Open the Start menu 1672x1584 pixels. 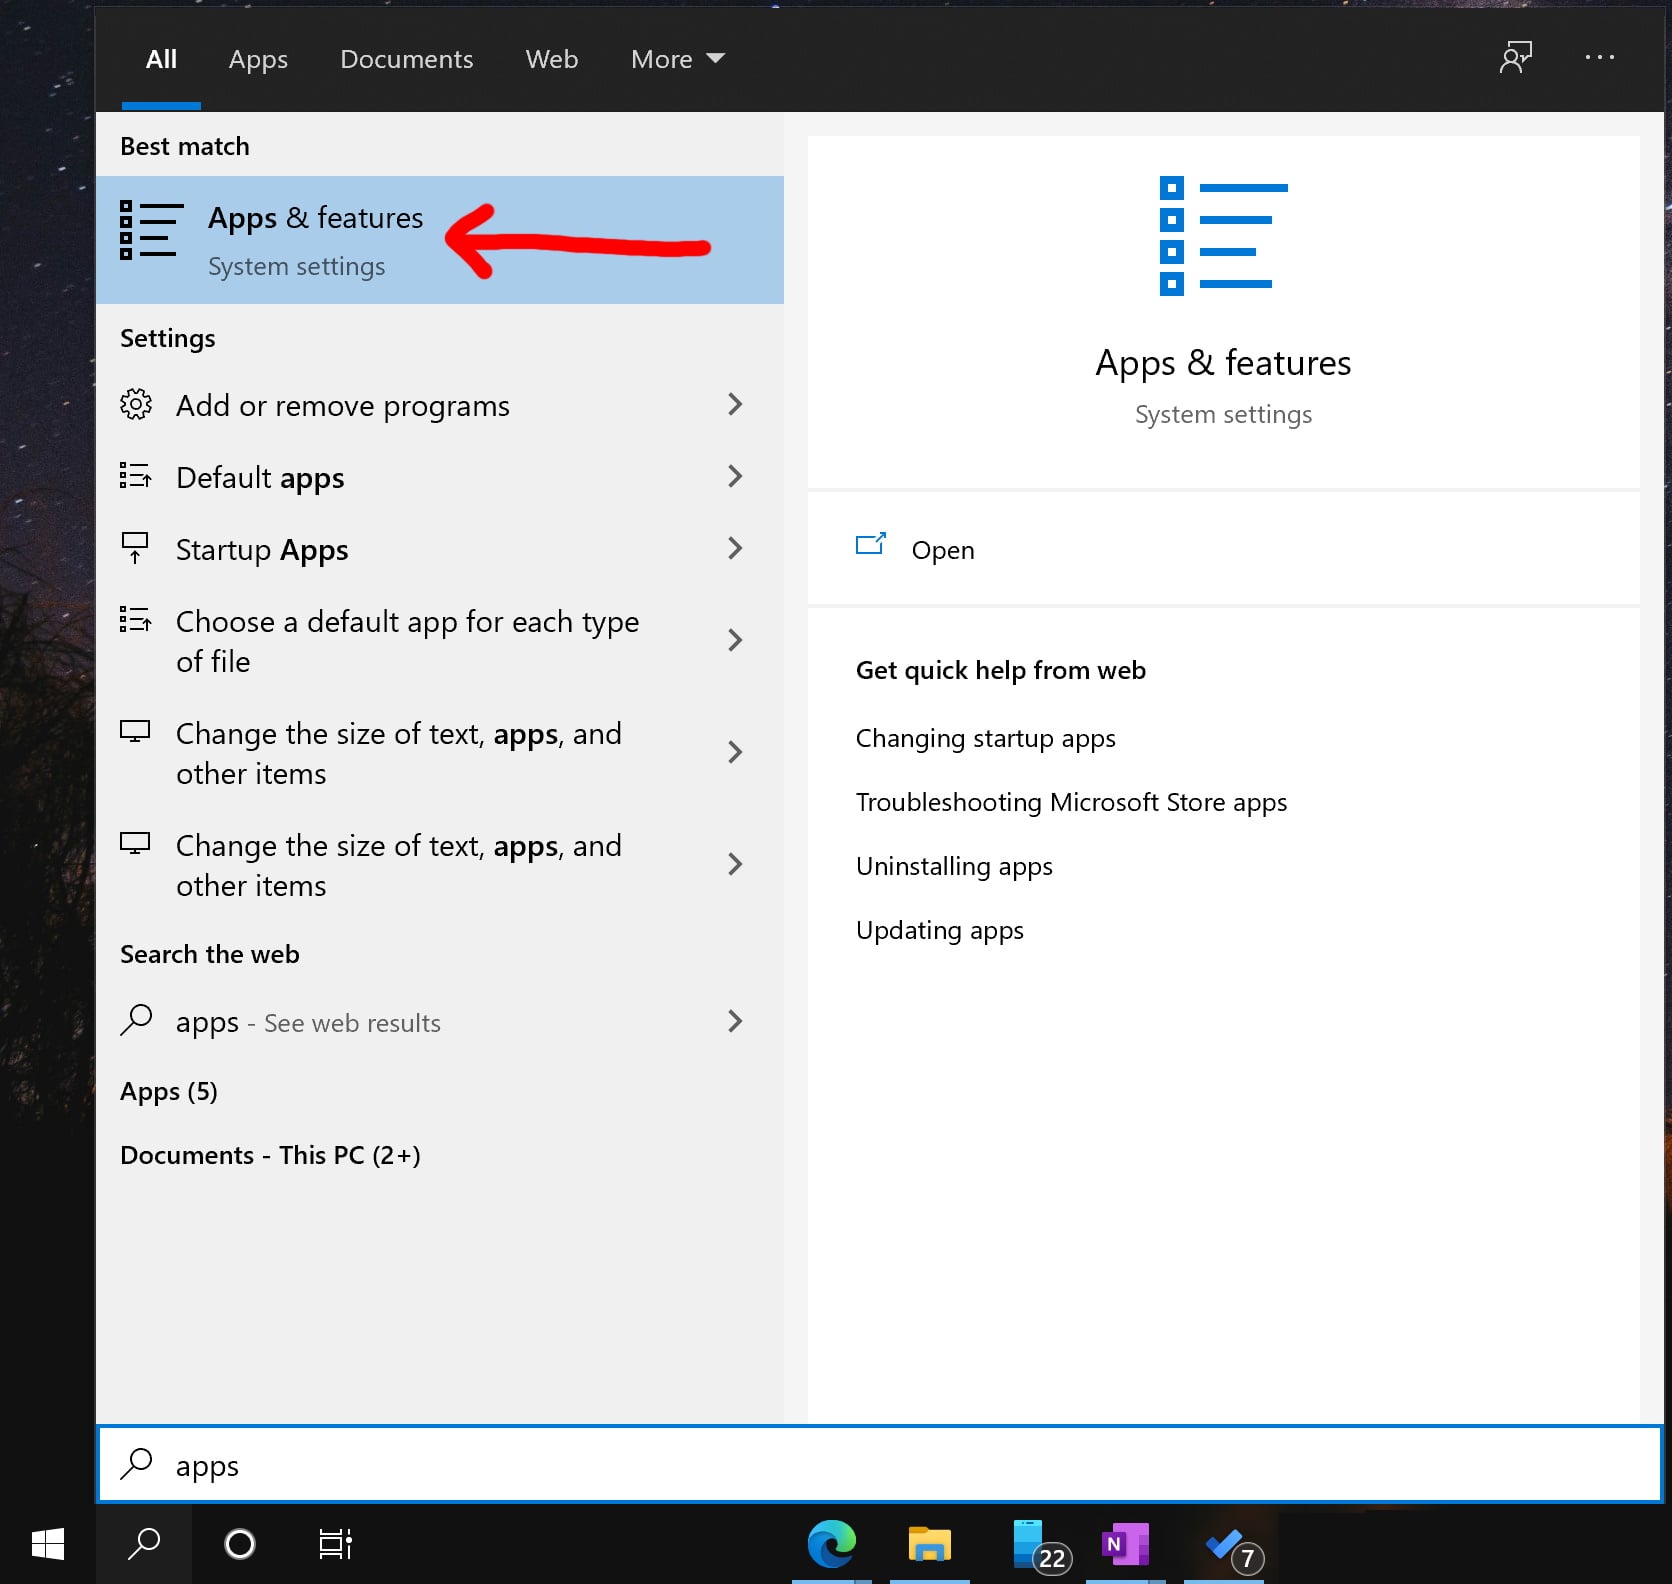tap(46, 1544)
